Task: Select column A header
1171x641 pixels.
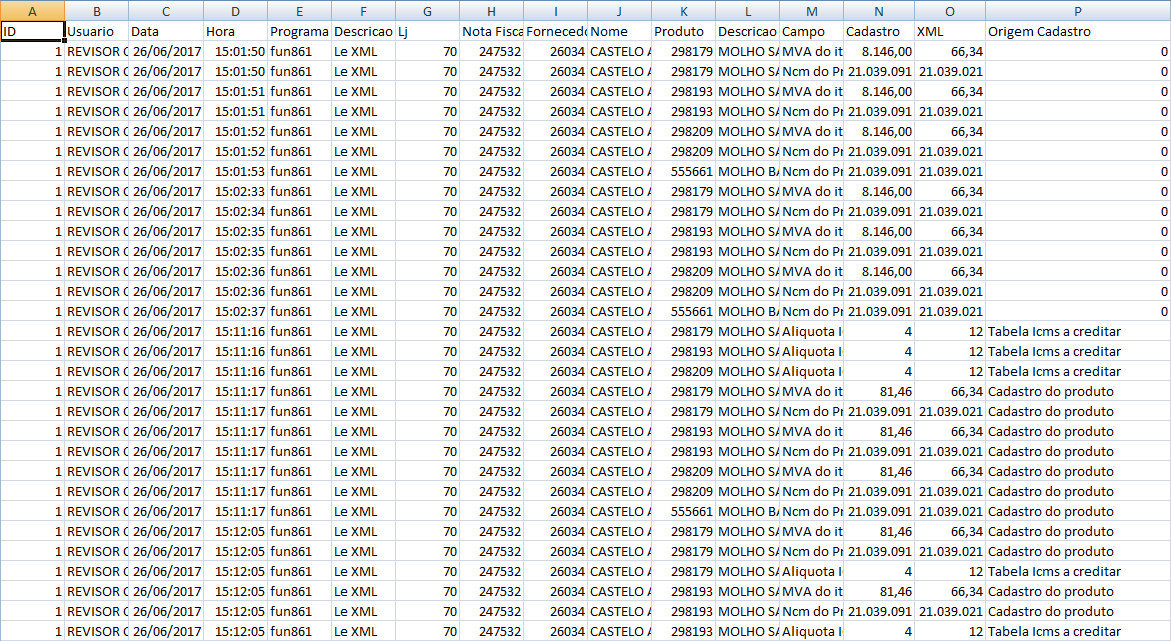Action: pyautogui.click(x=32, y=11)
